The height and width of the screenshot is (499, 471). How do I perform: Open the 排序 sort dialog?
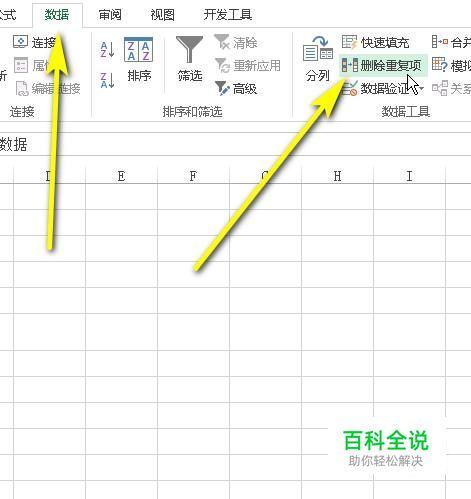coord(139,59)
